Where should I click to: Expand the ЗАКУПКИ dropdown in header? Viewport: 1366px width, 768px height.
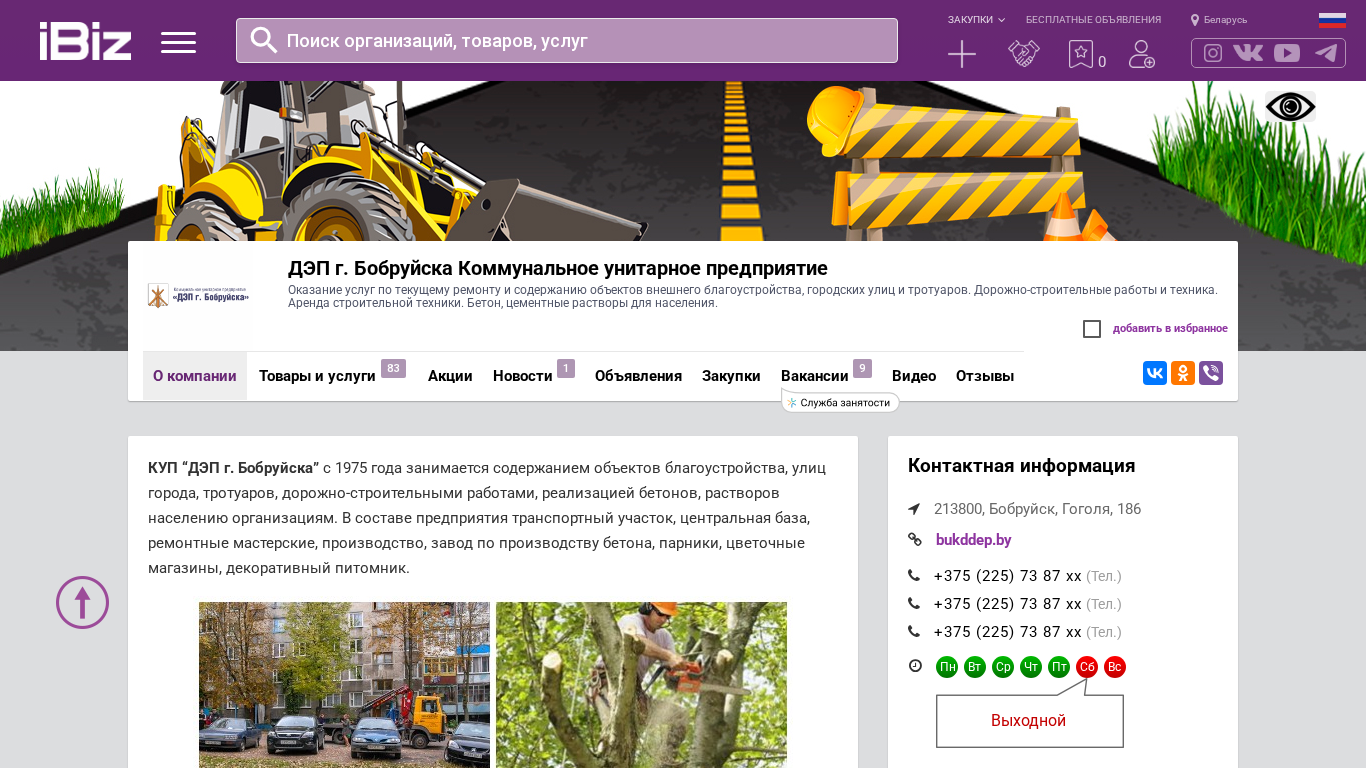pyautogui.click(x=976, y=20)
